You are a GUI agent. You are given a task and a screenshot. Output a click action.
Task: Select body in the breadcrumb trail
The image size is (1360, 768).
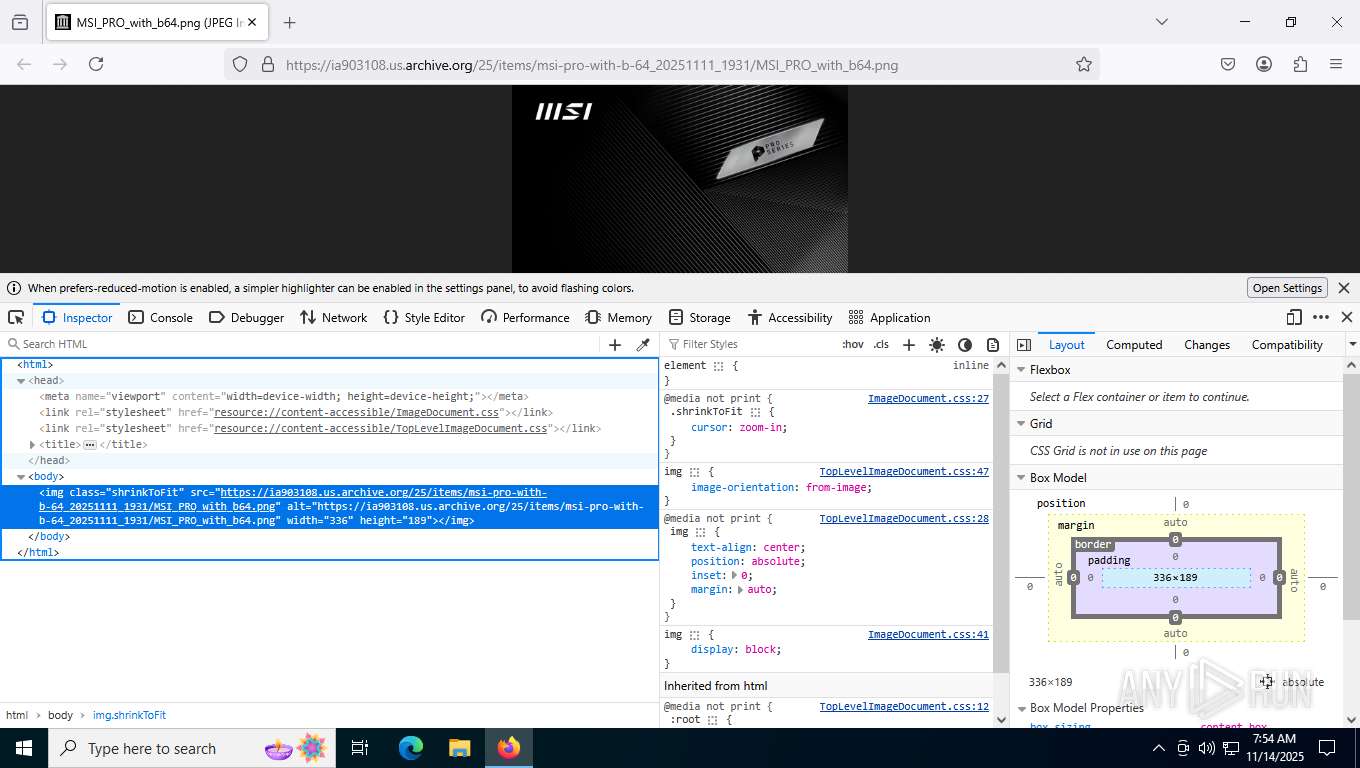tap(60, 715)
